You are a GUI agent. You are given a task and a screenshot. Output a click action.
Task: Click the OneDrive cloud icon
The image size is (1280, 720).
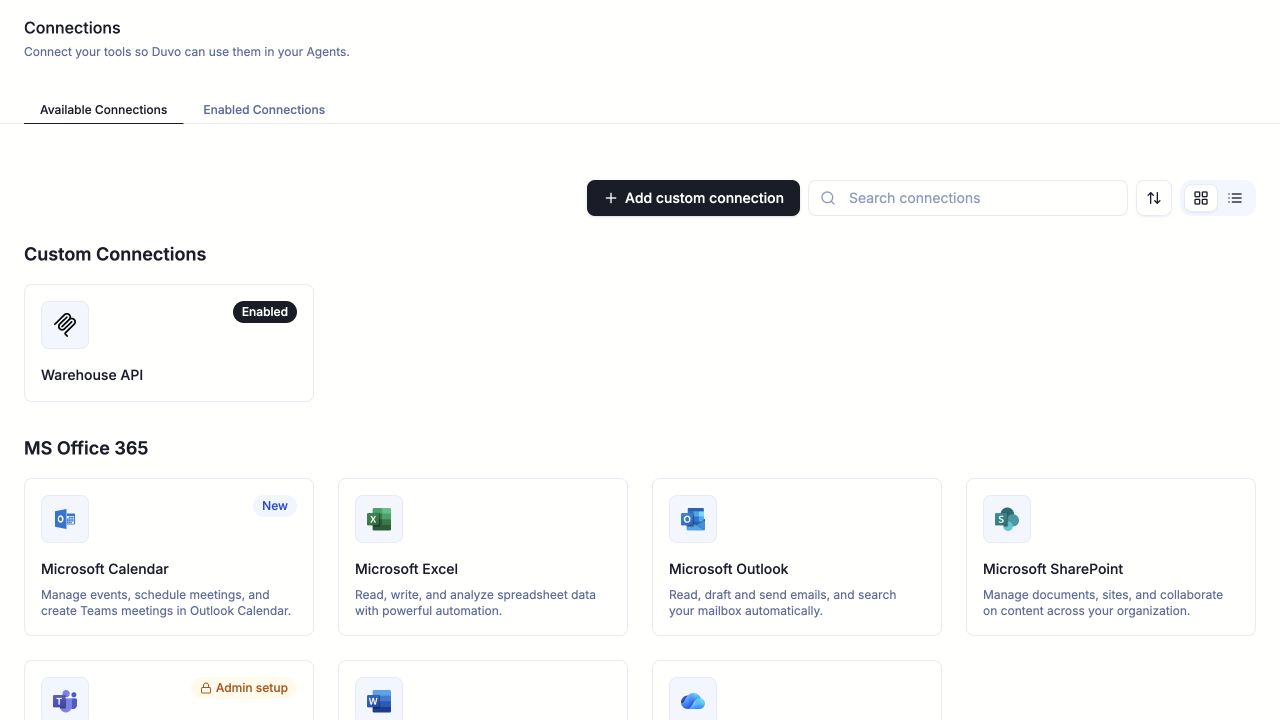[693, 699]
